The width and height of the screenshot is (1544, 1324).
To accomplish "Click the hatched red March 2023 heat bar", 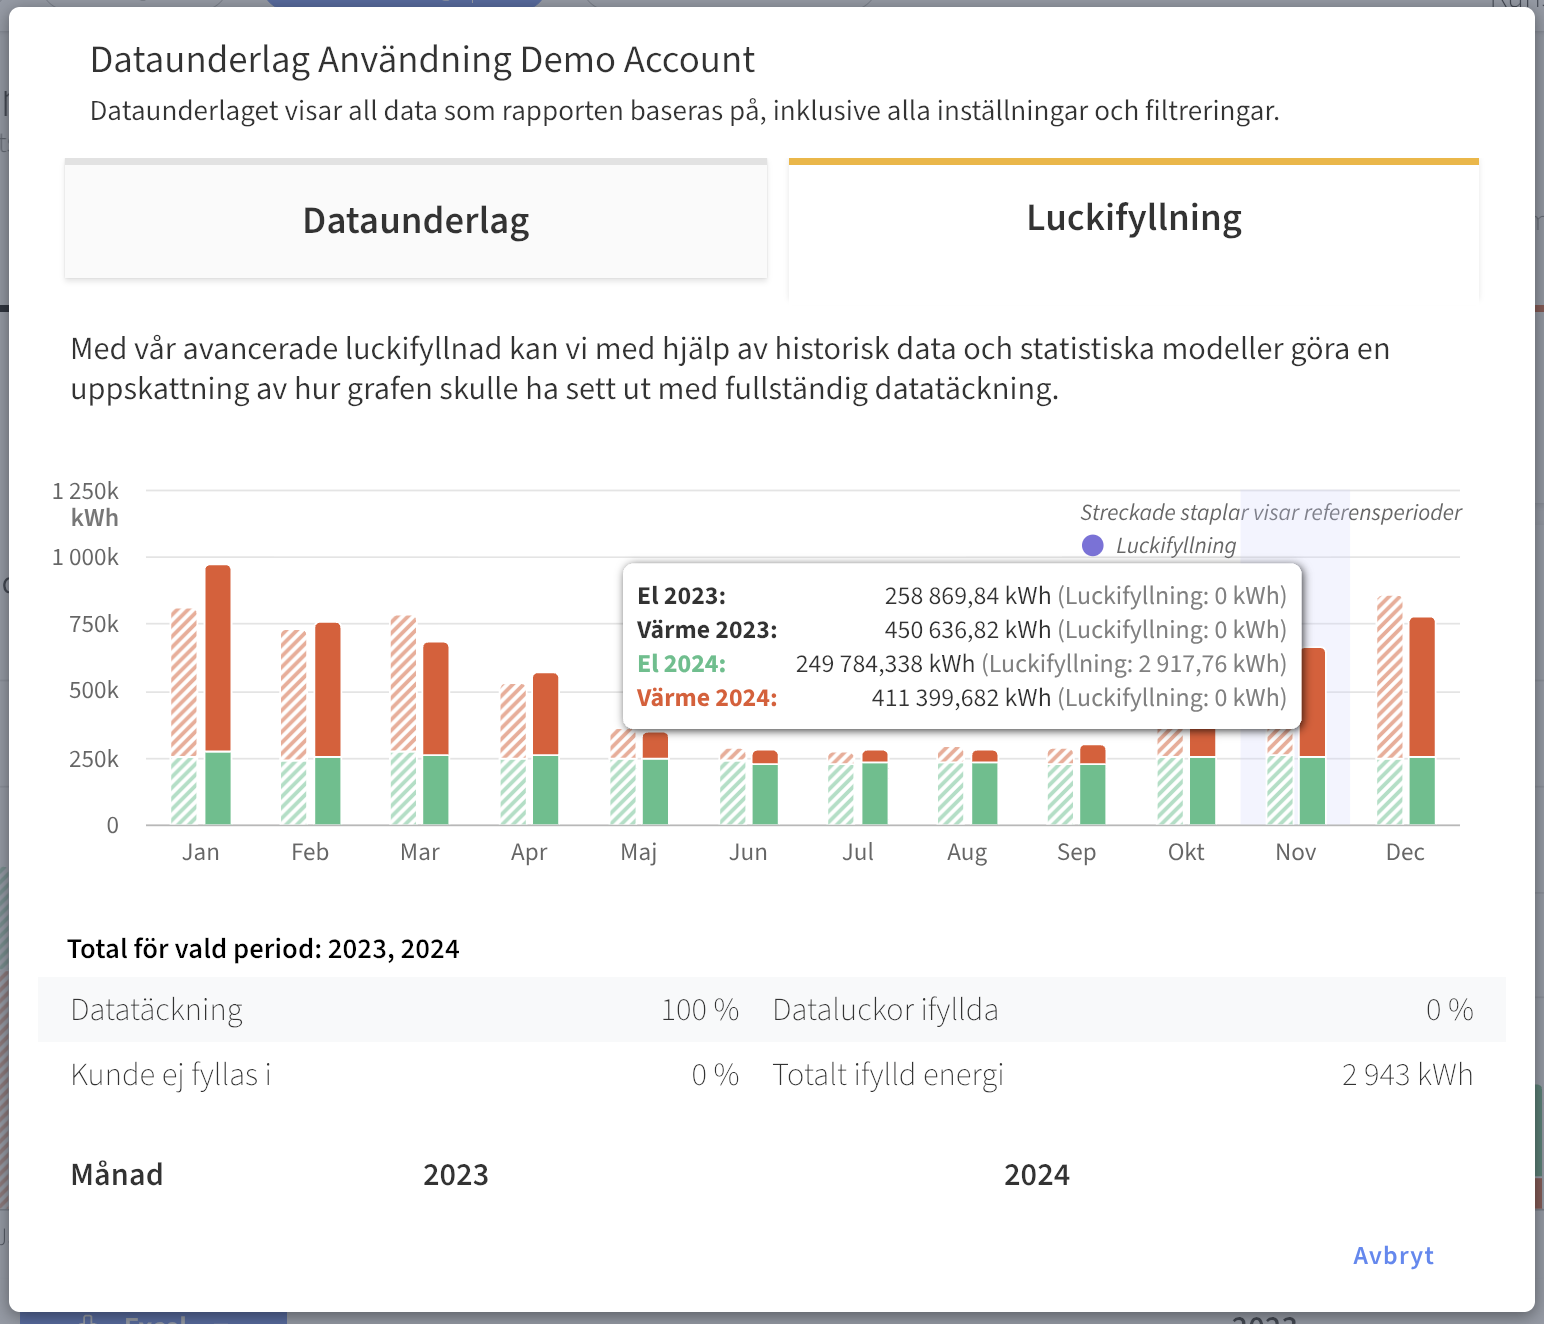I will (403, 683).
